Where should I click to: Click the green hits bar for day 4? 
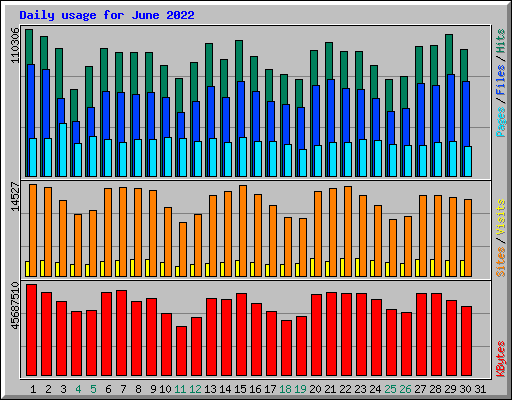tap(74, 105)
